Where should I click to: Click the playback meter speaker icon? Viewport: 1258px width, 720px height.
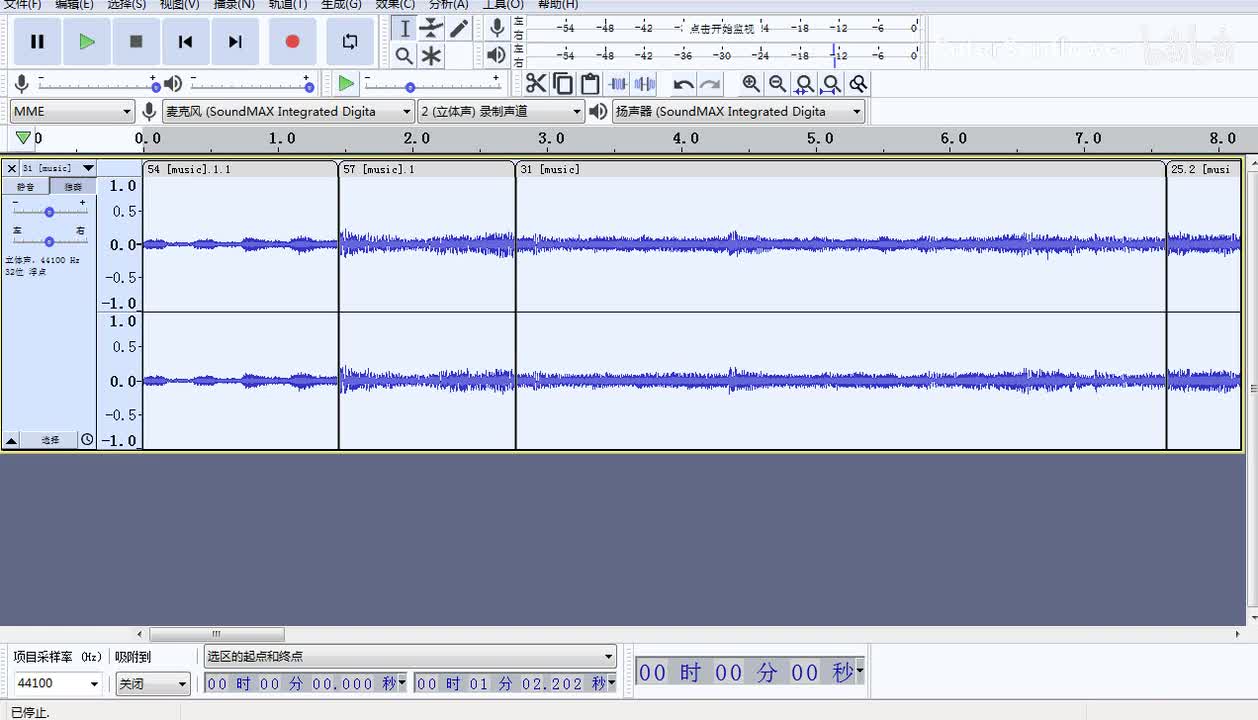click(x=497, y=55)
